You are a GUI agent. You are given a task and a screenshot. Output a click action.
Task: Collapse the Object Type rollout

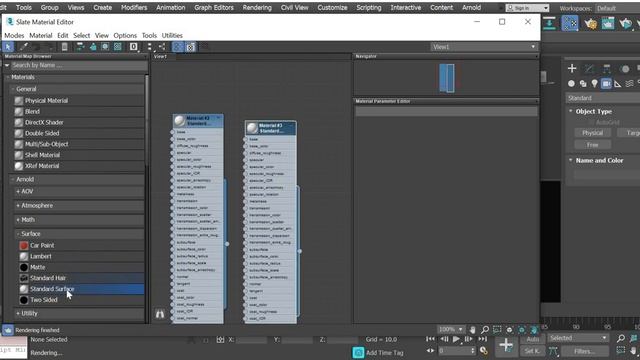(x=571, y=111)
